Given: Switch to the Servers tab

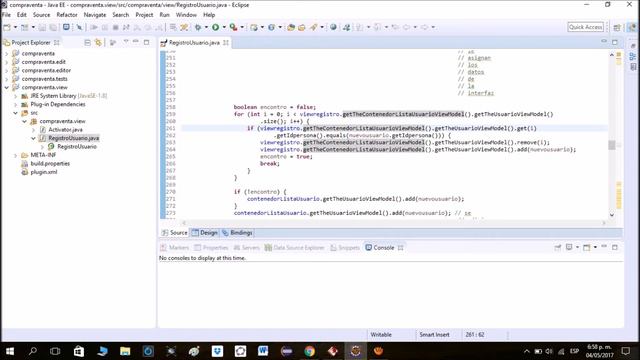Looking at the screenshot, I should coord(247,248).
